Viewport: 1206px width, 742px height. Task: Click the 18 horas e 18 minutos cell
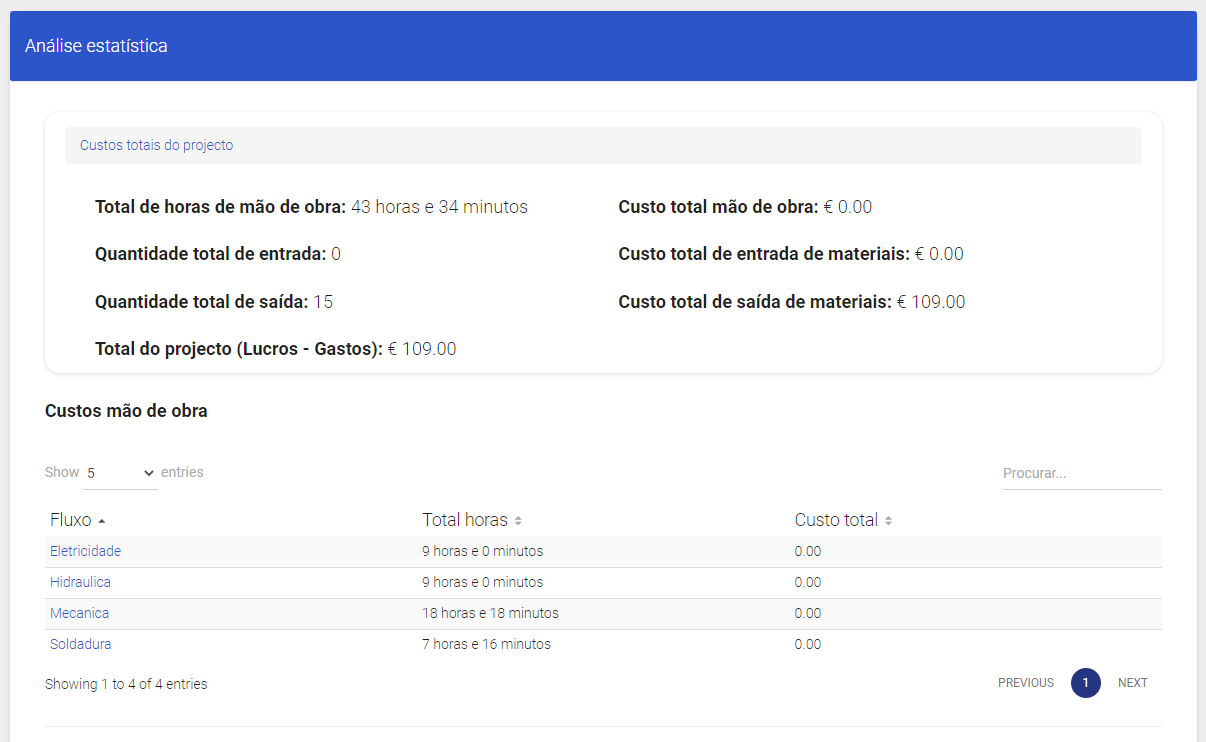pos(490,613)
